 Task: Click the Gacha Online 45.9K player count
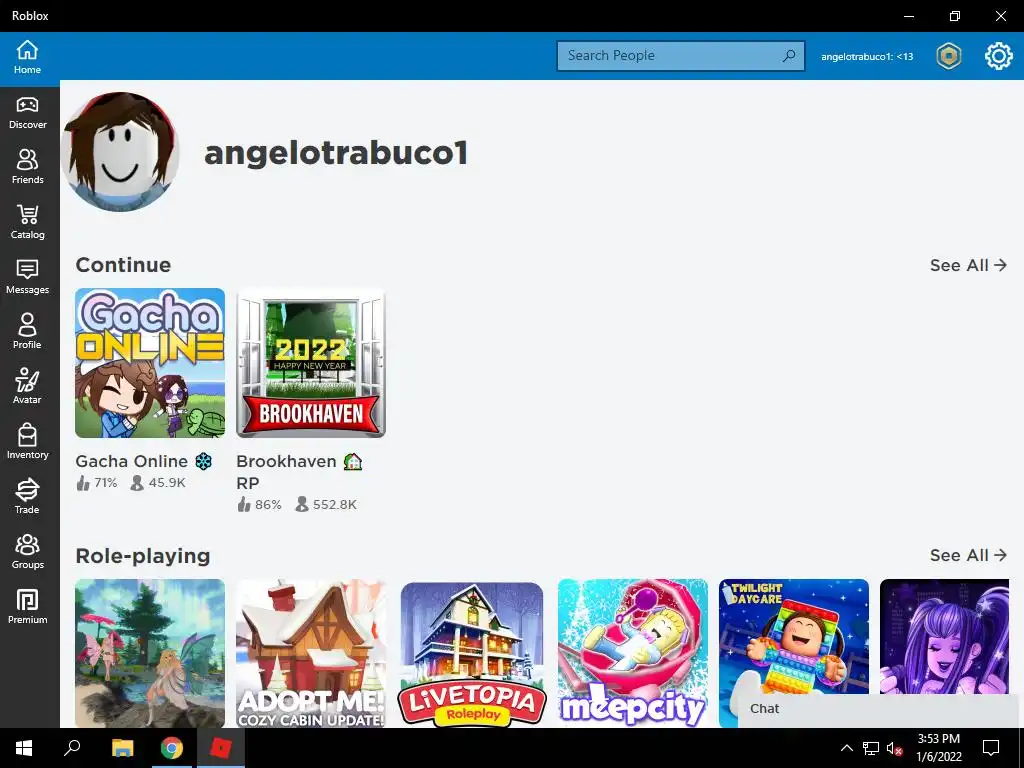(158, 483)
